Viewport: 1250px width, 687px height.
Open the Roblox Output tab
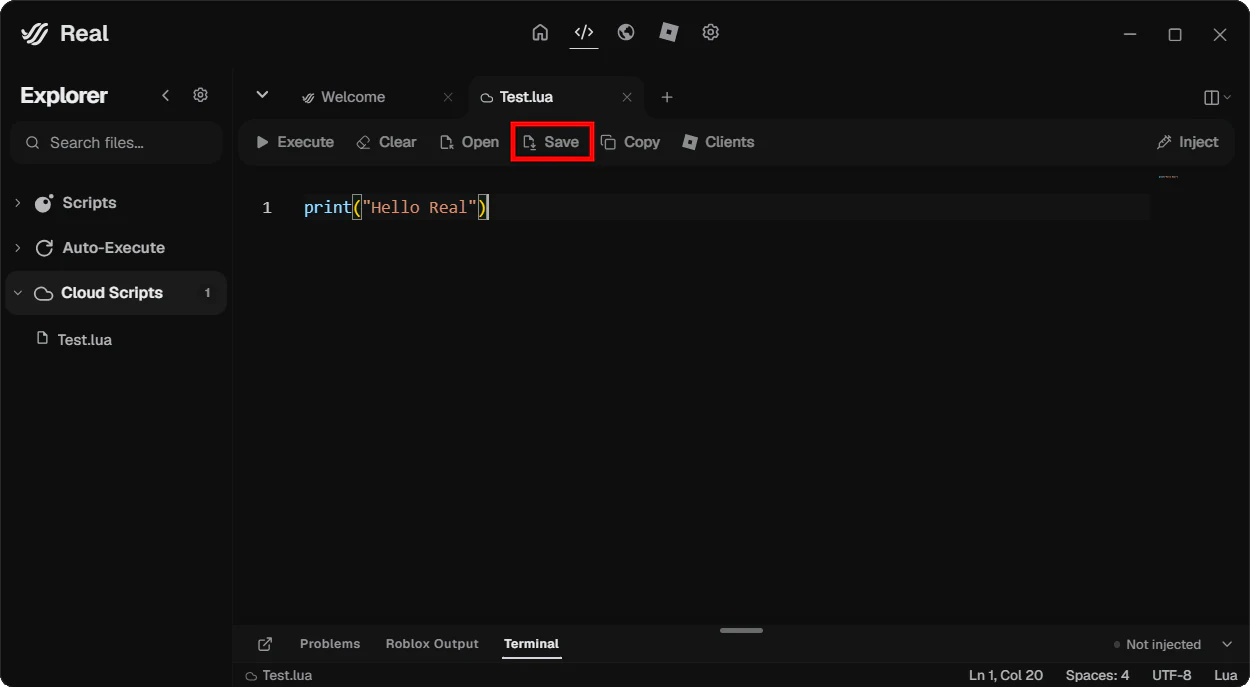click(x=432, y=644)
